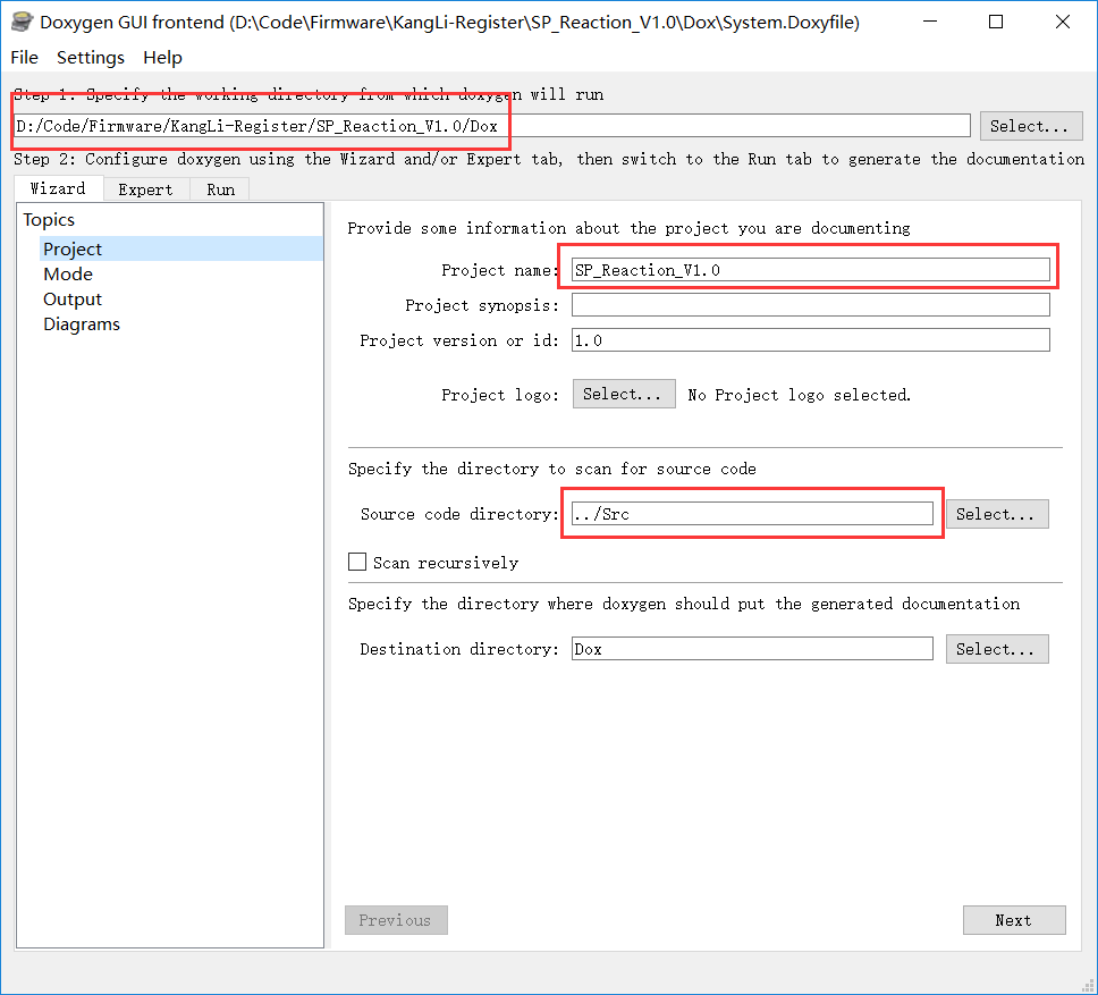
Task: Switch to the Expert tab
Action: 146,190
